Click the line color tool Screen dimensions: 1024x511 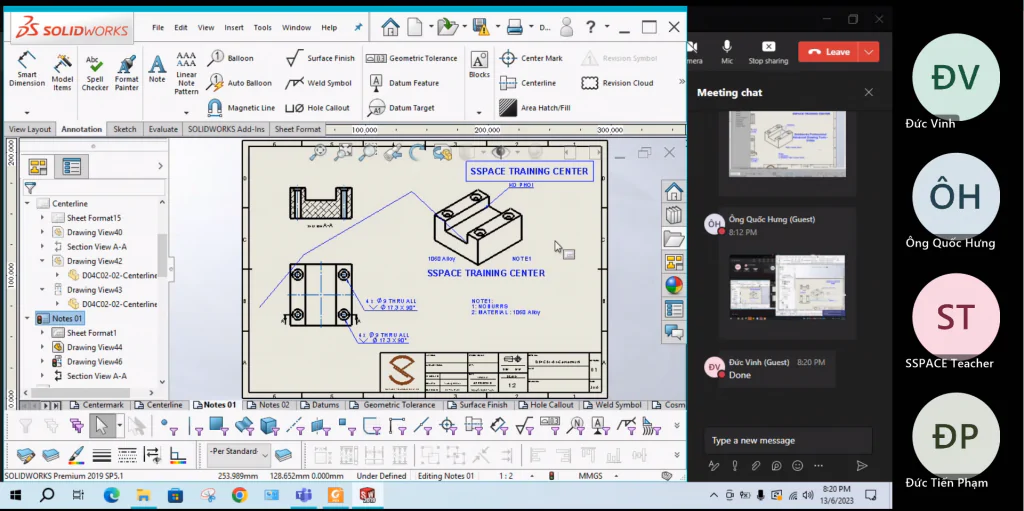tap(76, 454)
